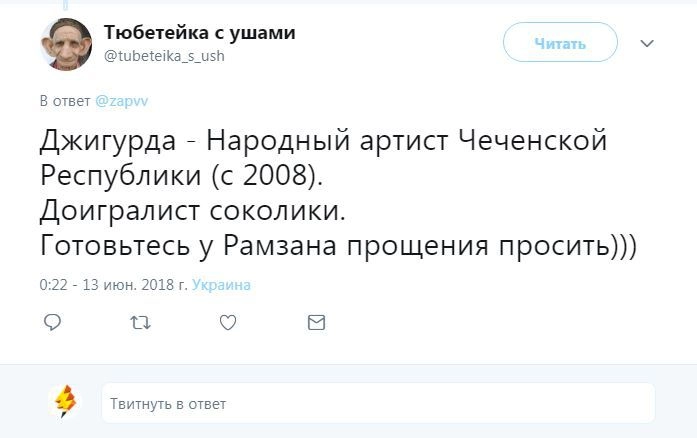The image size is (697, 438).
Task: Open the author's profile picture
Action: pos(66,44)
